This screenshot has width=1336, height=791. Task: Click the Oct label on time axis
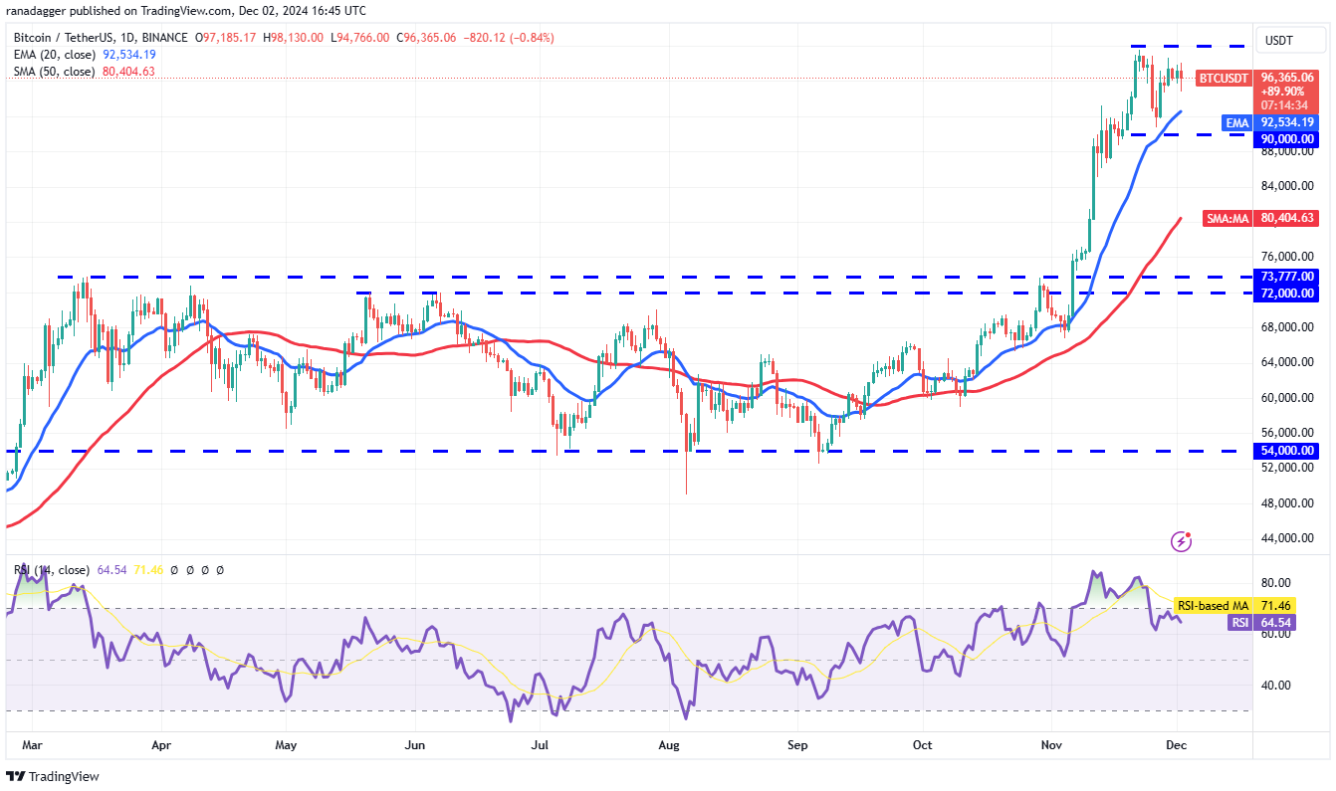[922, 745]
